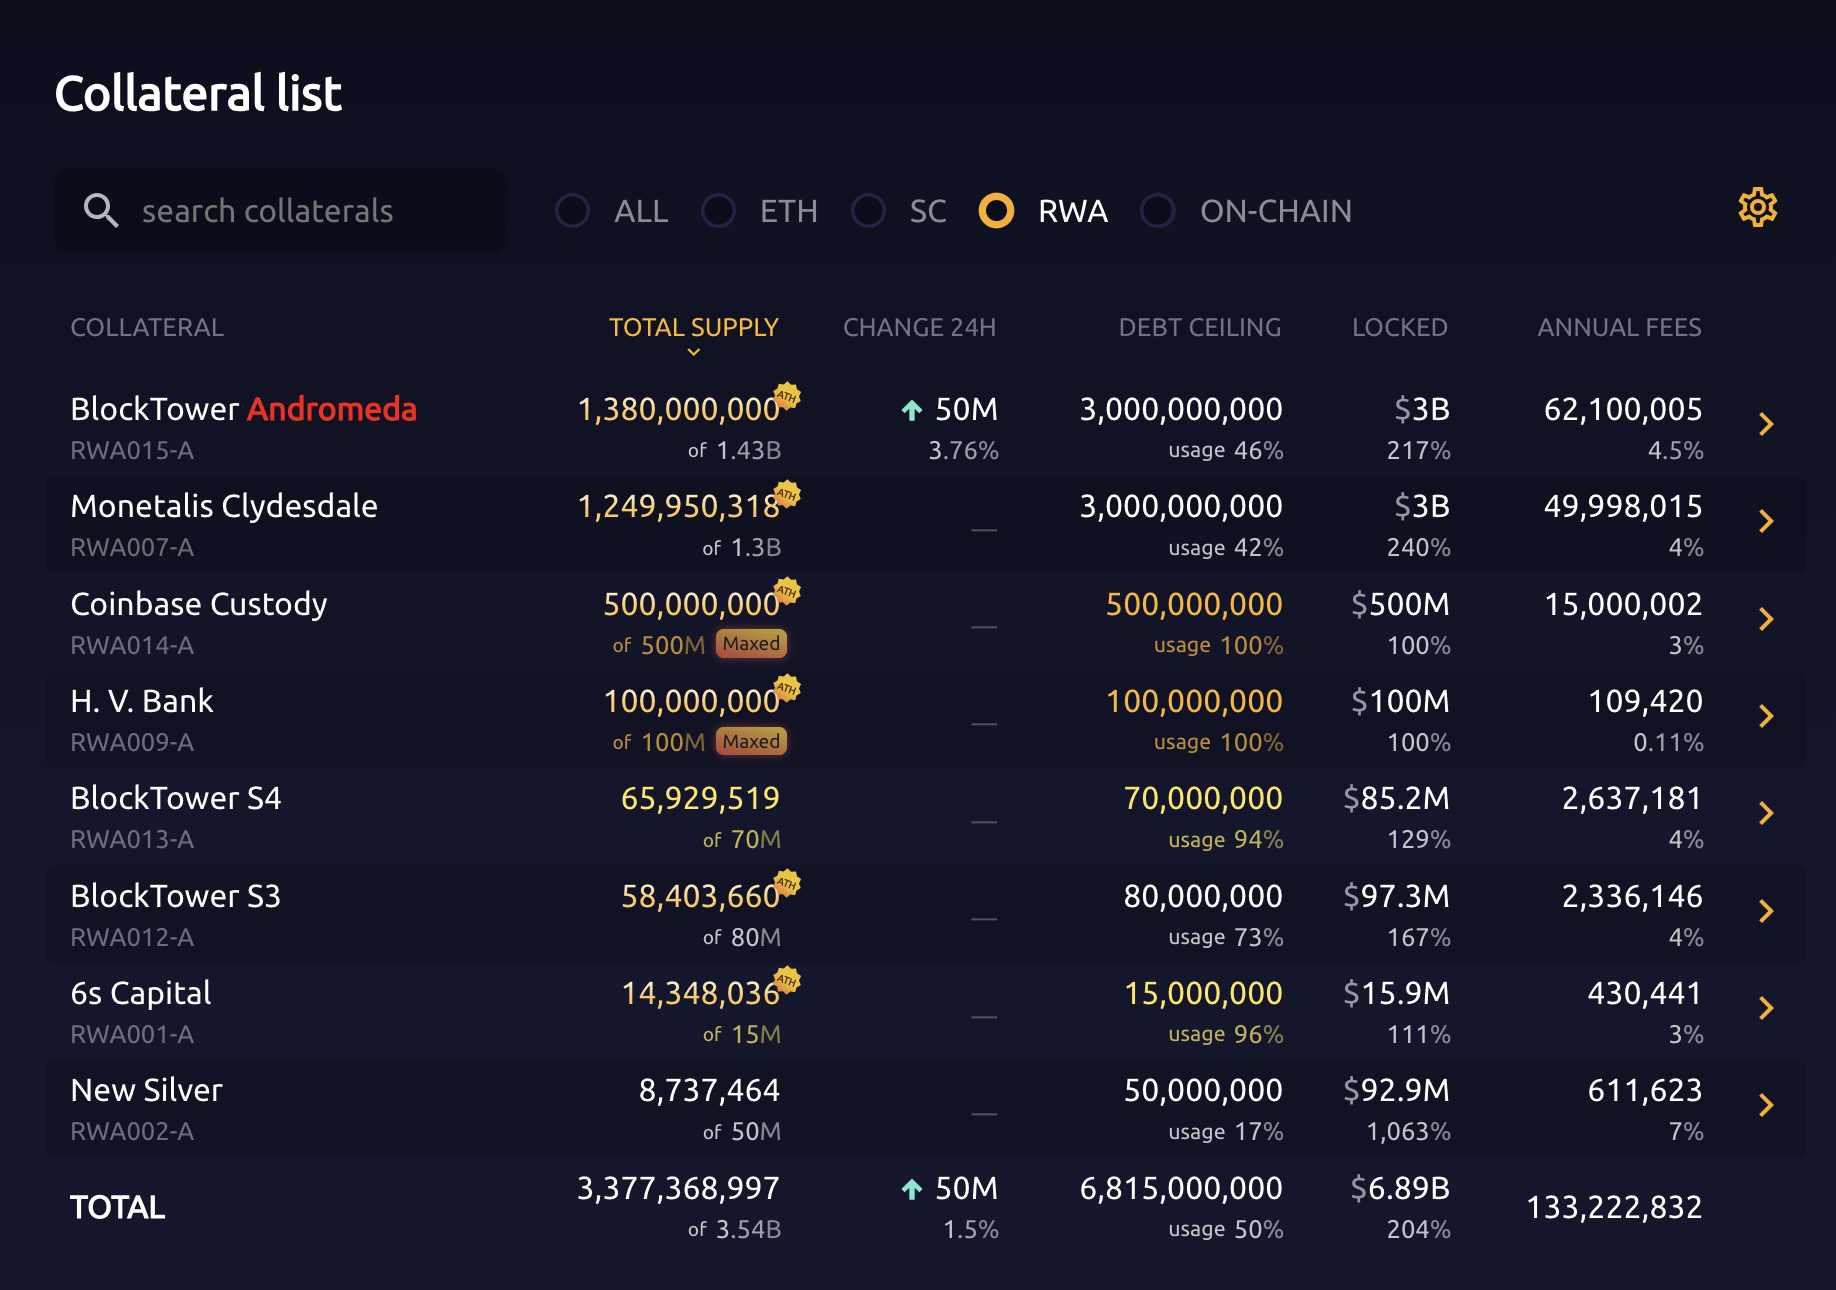Click the Maxed badge for H. V. Bank
This screenshot has width=1836, height=1290.
click(751, 741)
